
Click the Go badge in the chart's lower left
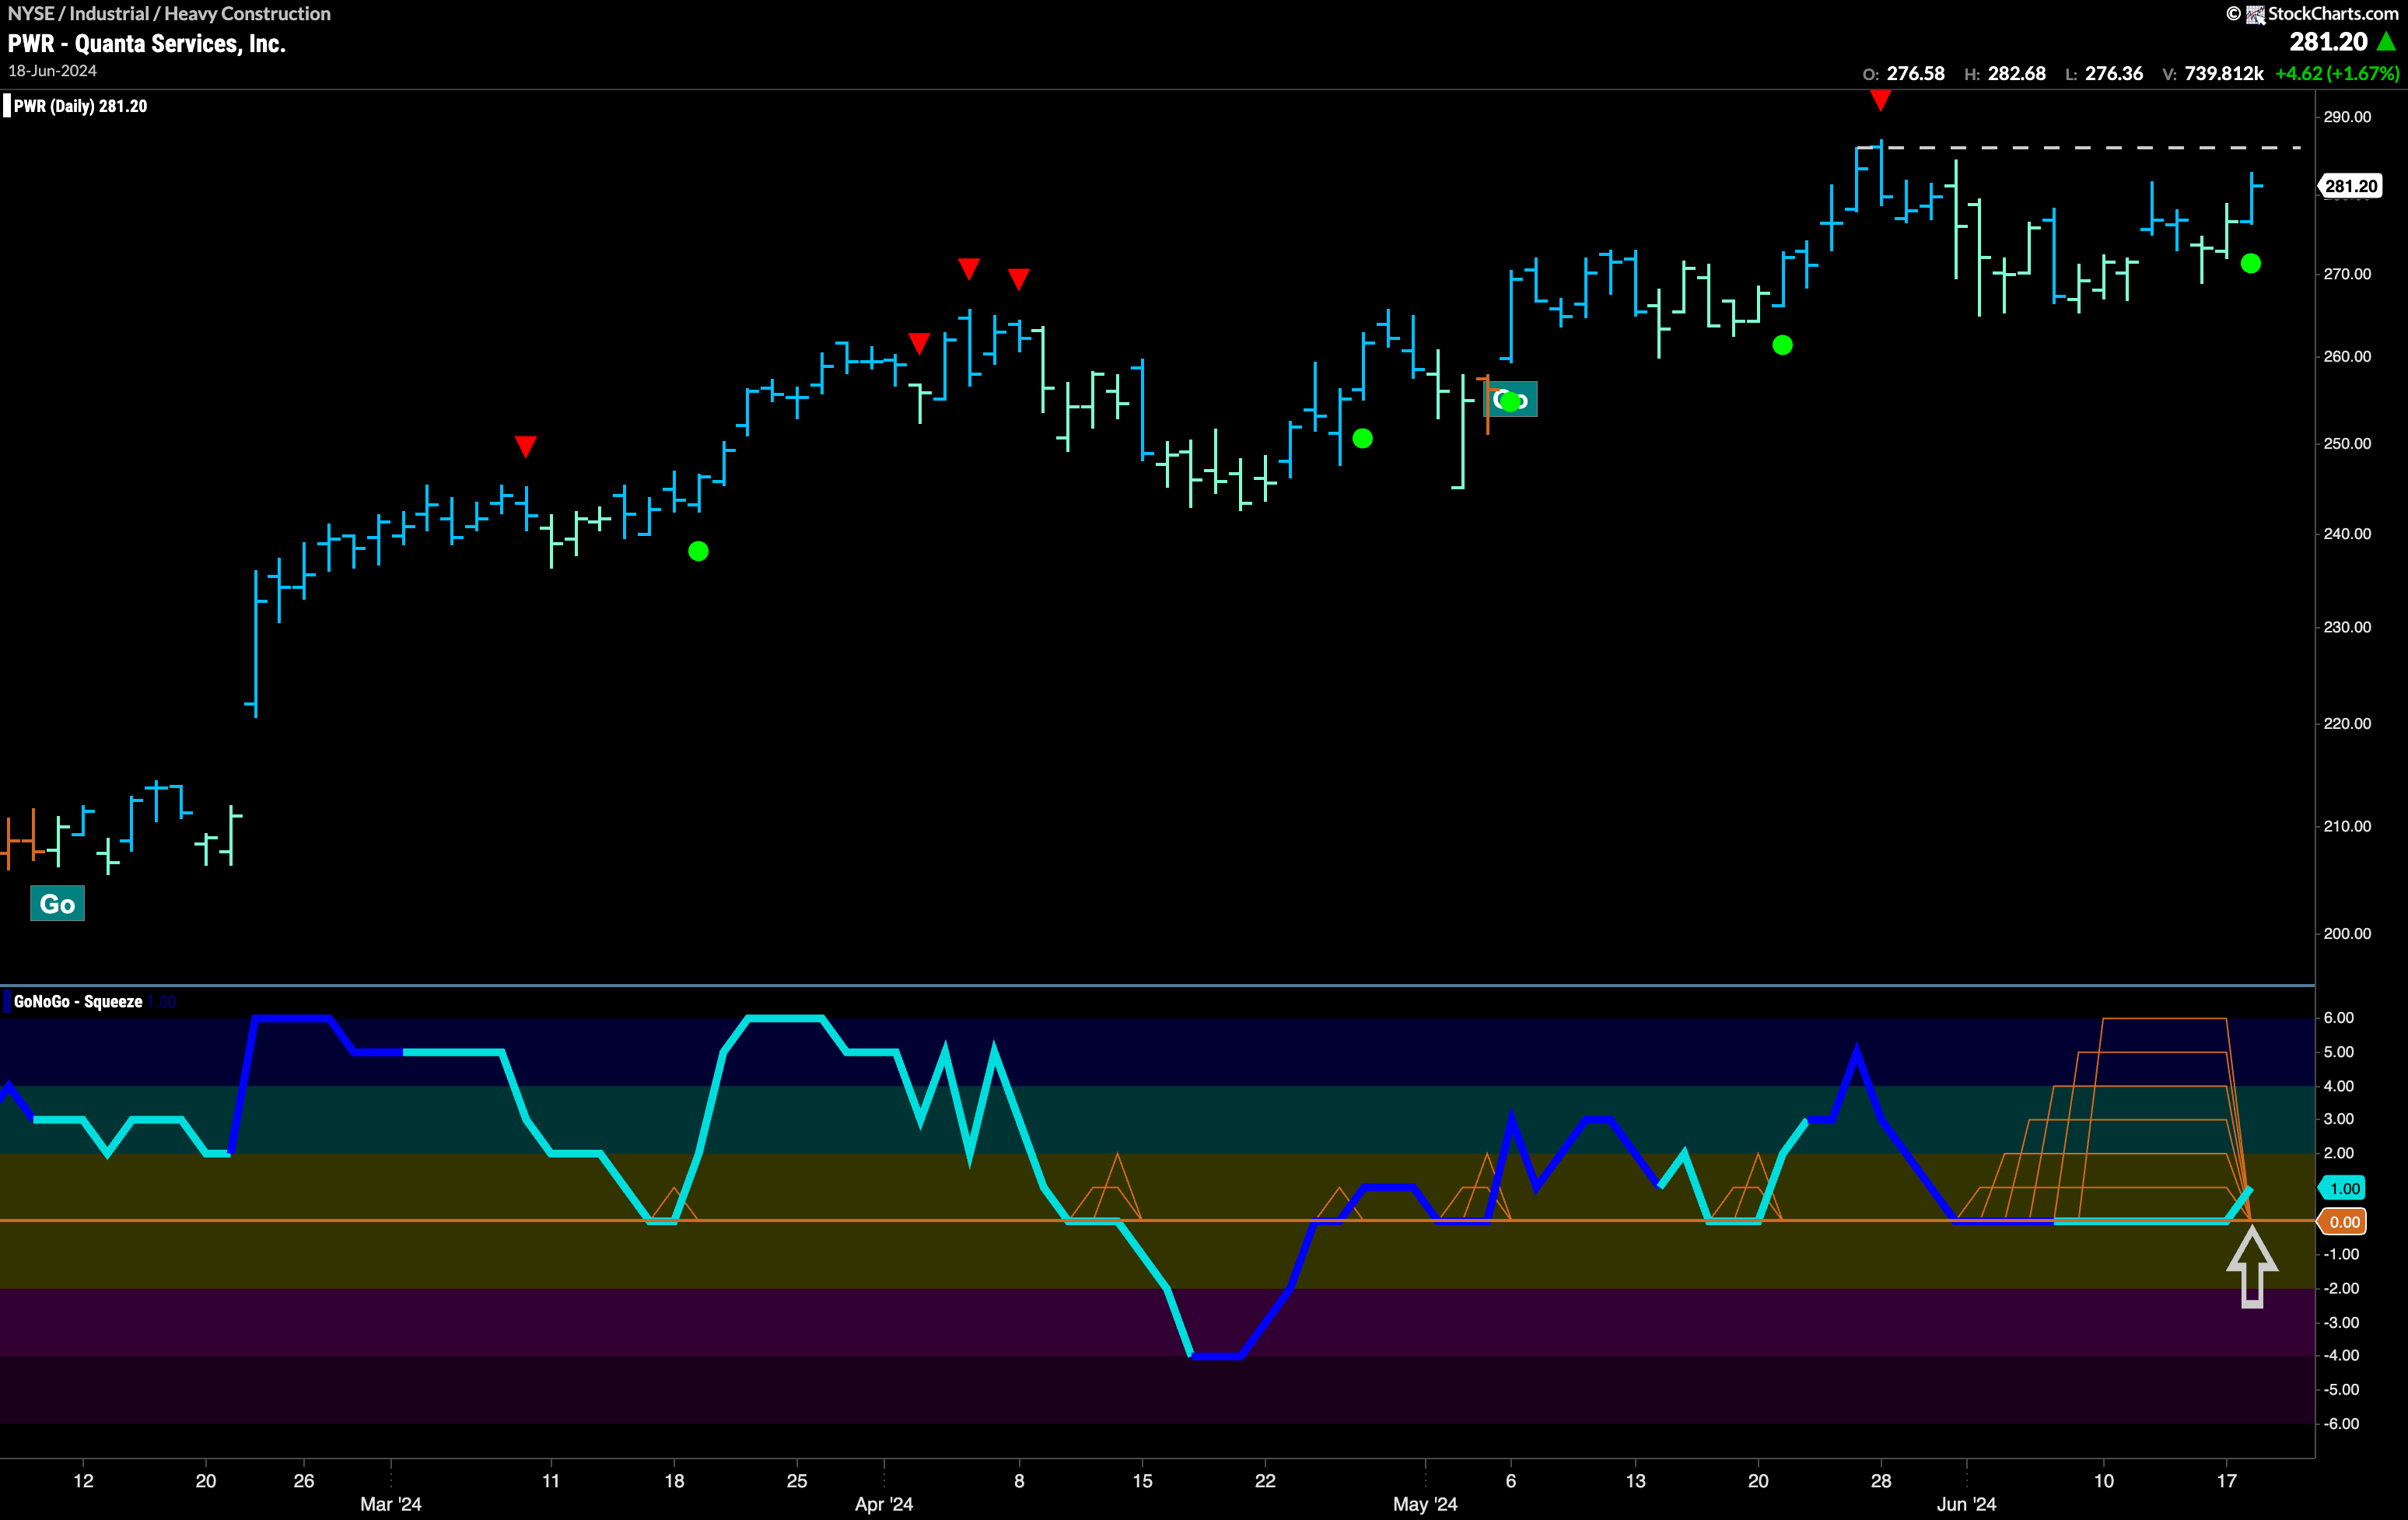click(57, 904)
